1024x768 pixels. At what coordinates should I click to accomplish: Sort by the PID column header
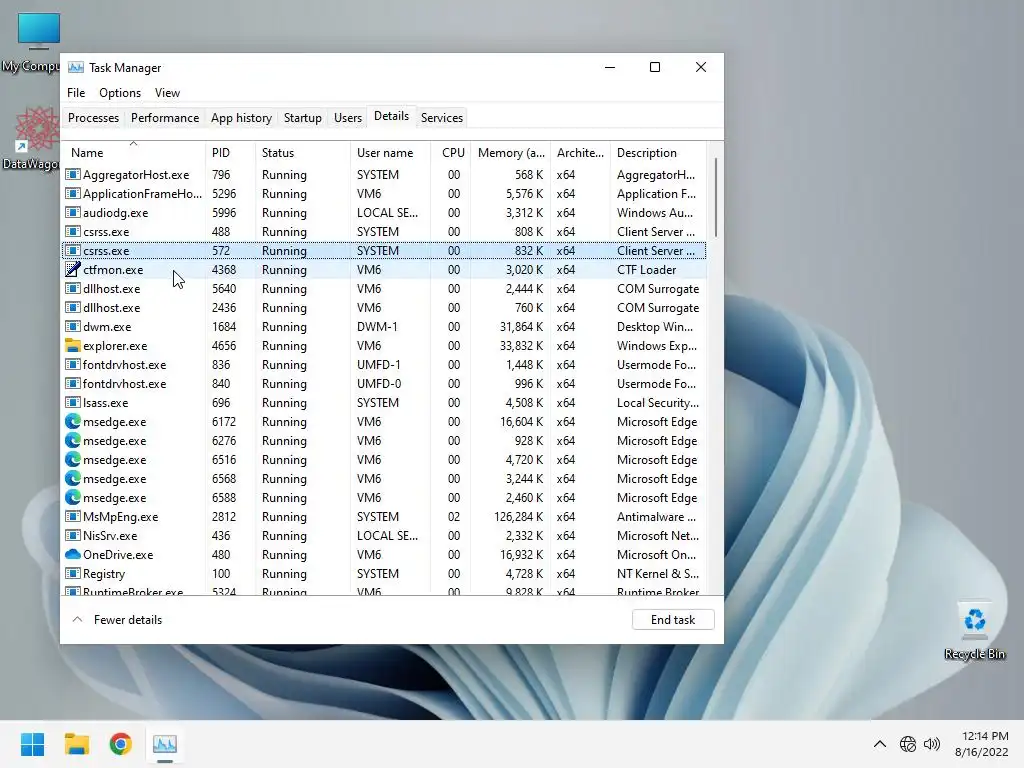tap(230, 153)
